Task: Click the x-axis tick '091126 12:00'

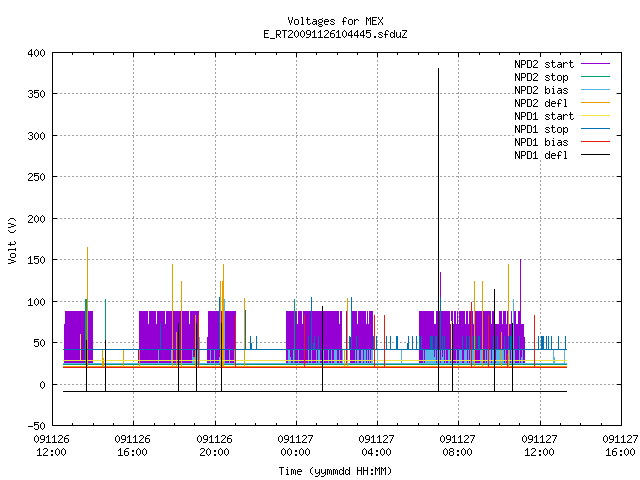Action: [51, 446]
